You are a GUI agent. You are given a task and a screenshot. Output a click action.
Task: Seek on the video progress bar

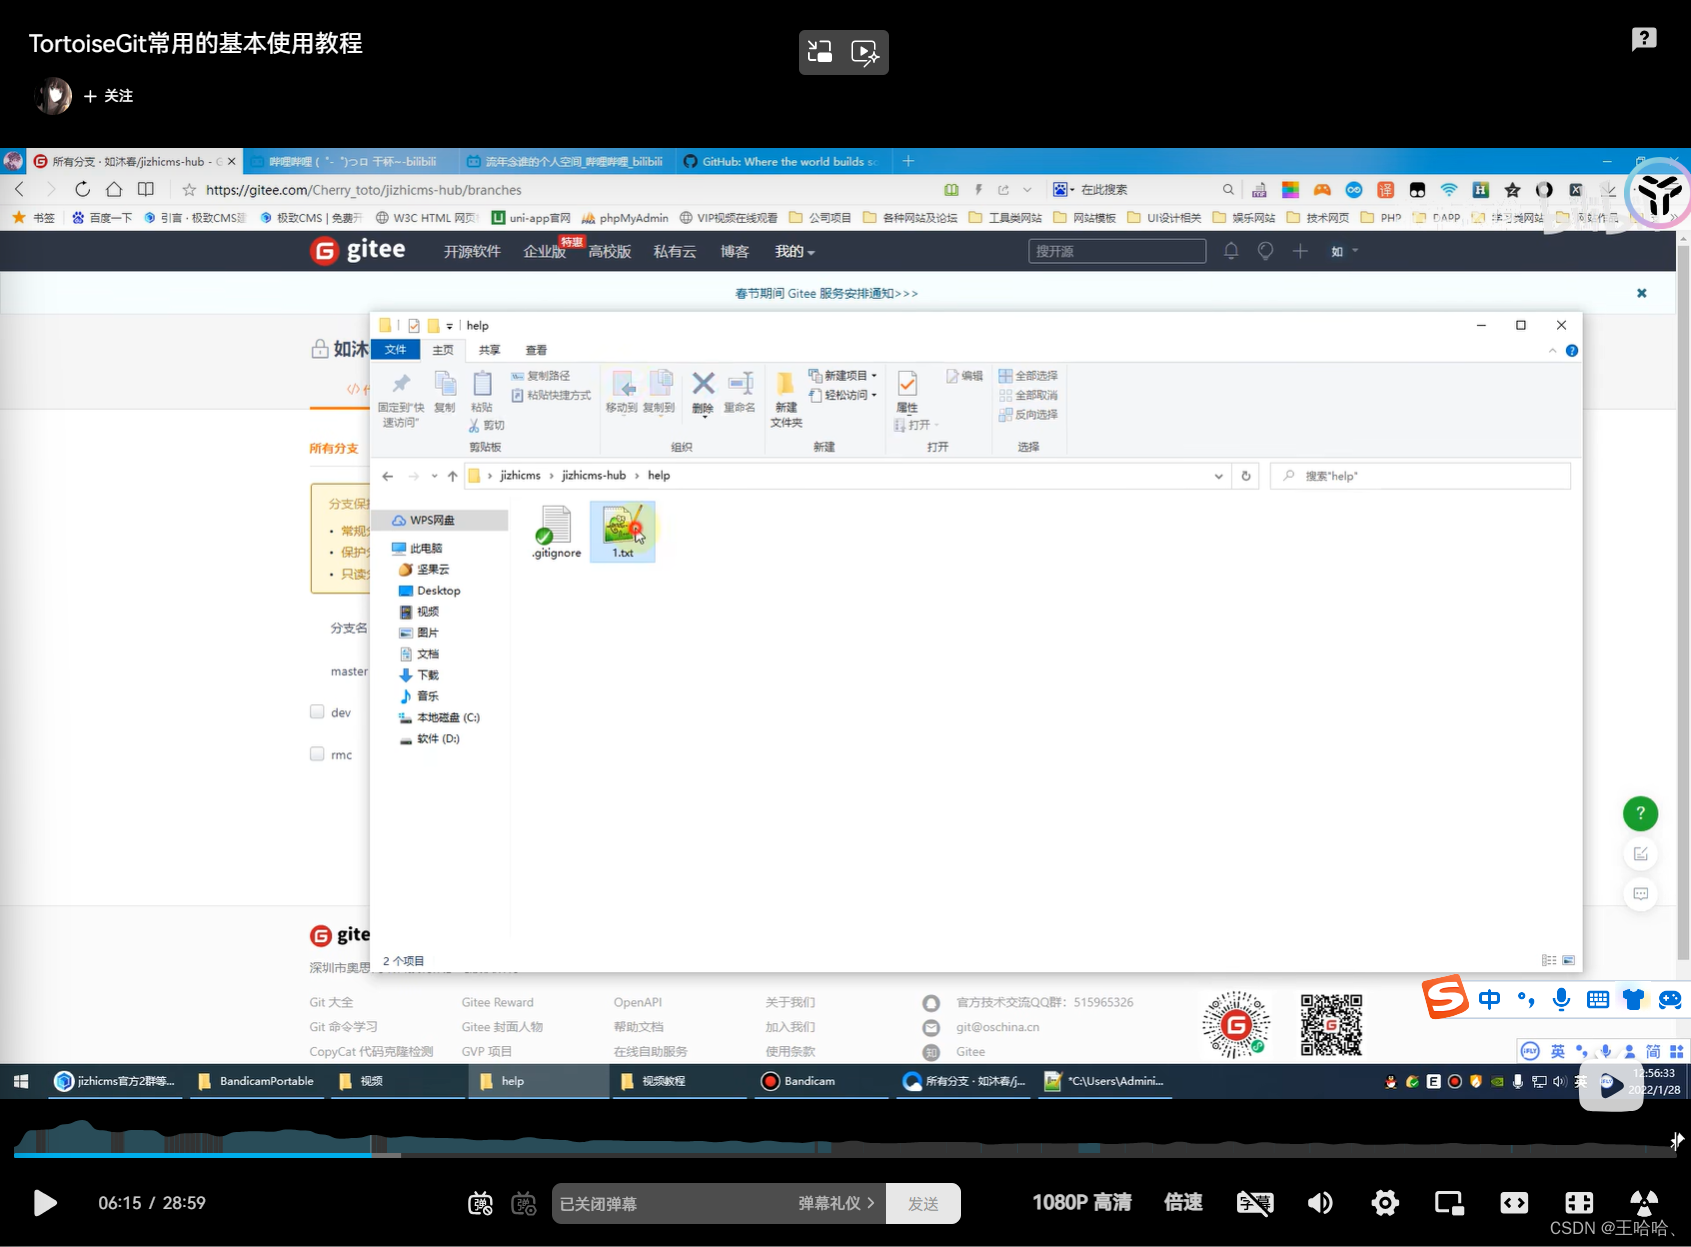click(x=845, y=1155)
